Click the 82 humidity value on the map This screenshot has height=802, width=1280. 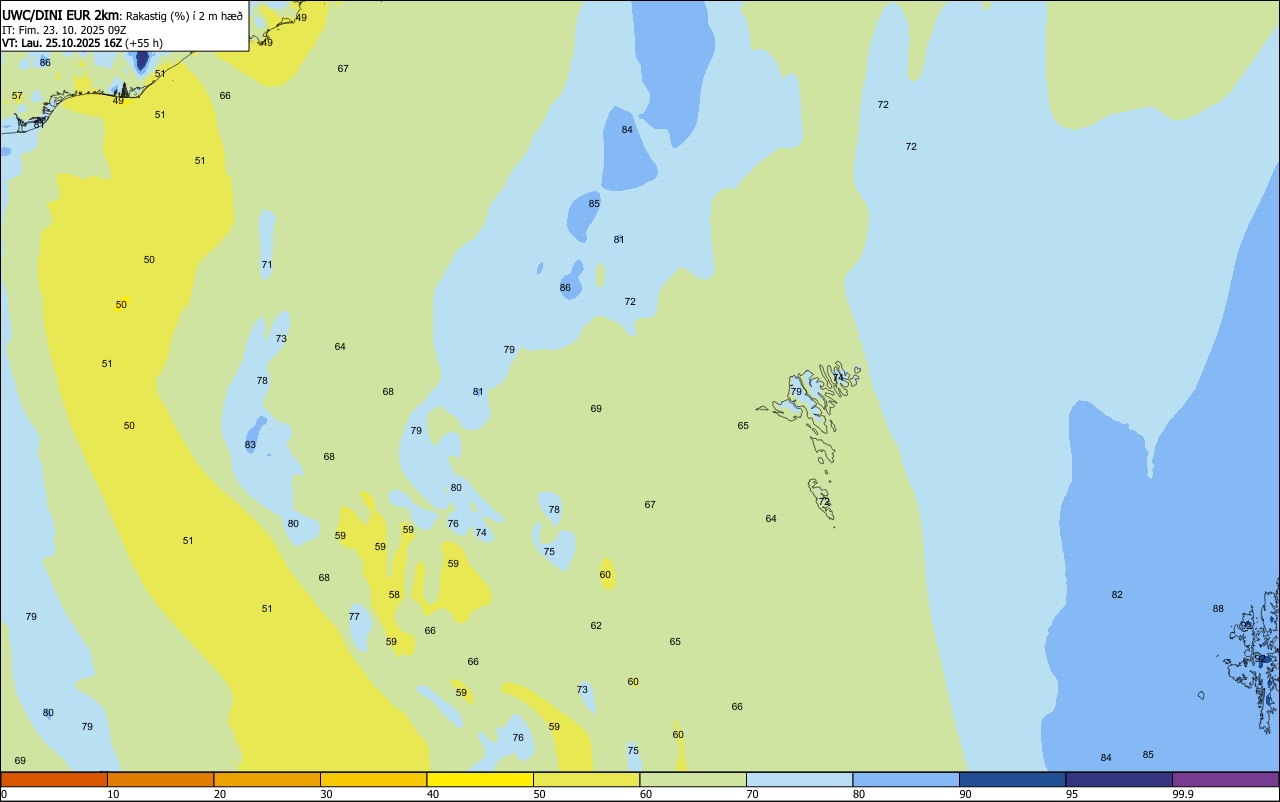tap(1117, 595)
